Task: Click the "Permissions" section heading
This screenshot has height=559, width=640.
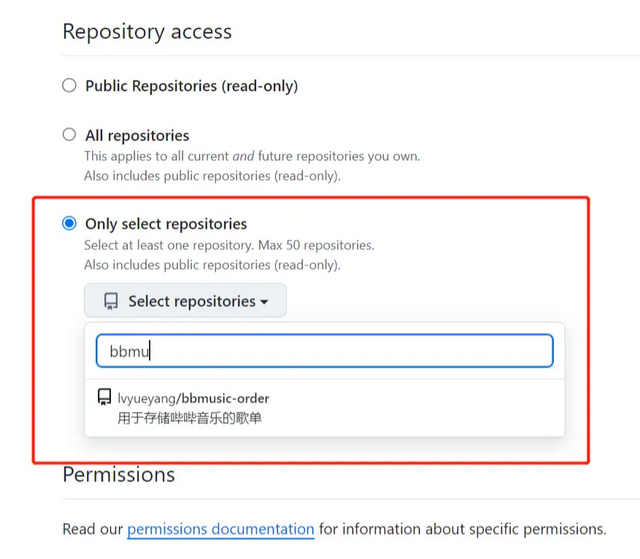Action: [x=119, y=474]
